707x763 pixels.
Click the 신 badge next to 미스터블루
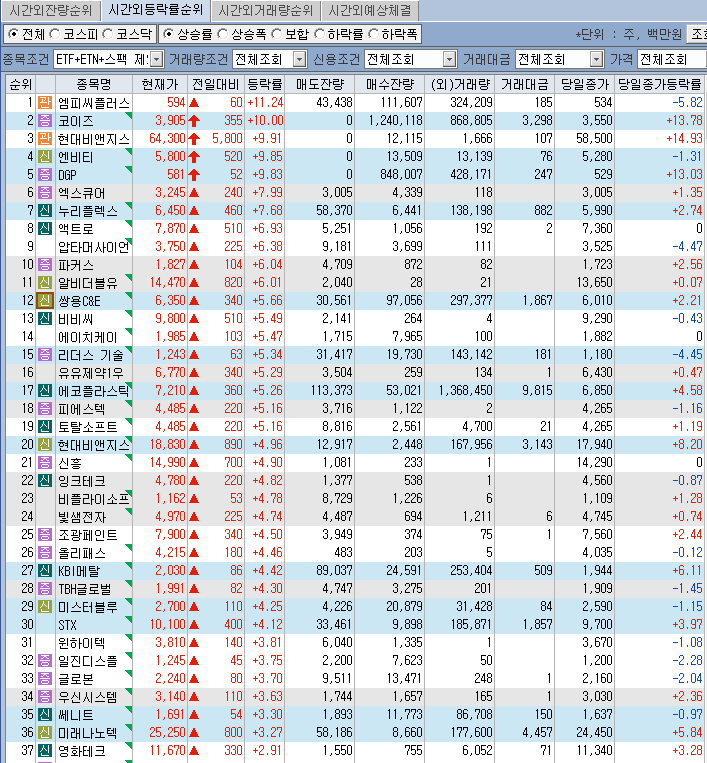click(x=45, y=607)
